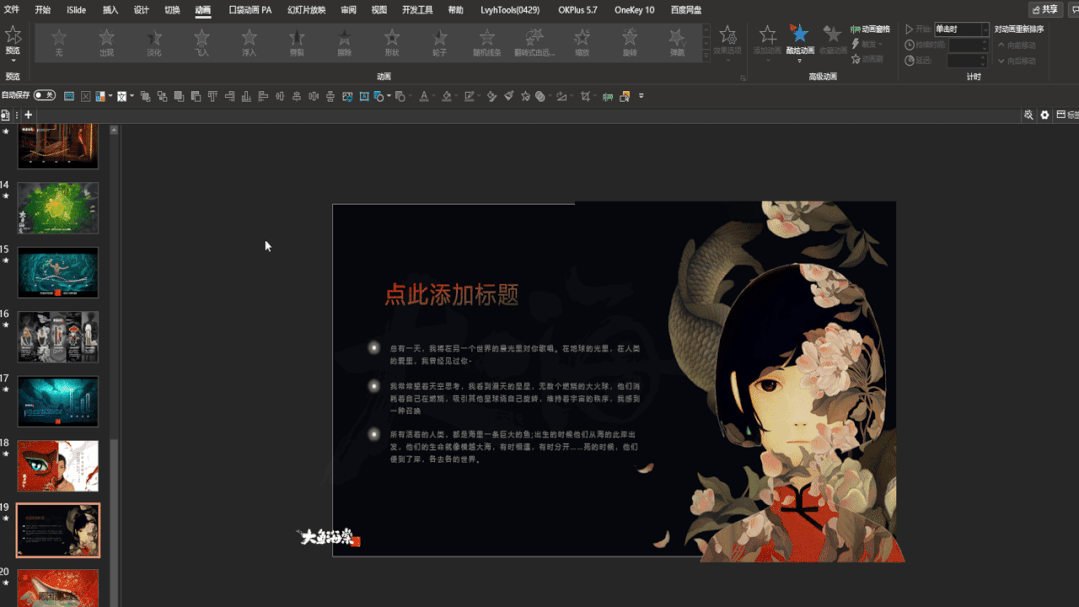1079x607 pixels.
Task: Click the align top icon in quick toolbar
Action: 213,96
